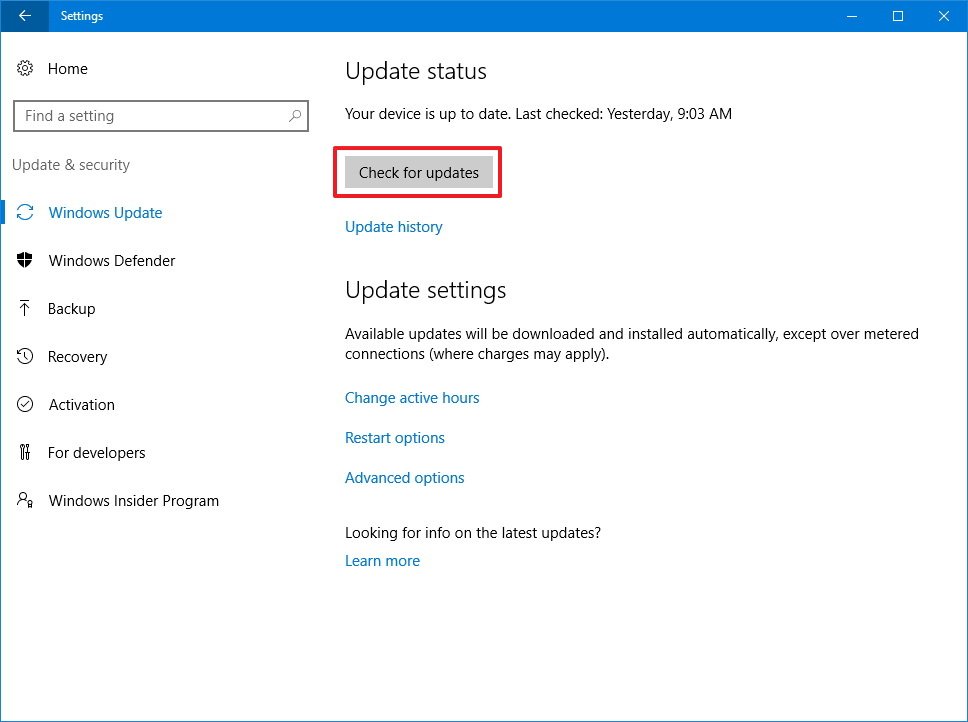The image size is (968, 722).
Task: Click the Home gear icon
Action: click(x=25, y=68)
